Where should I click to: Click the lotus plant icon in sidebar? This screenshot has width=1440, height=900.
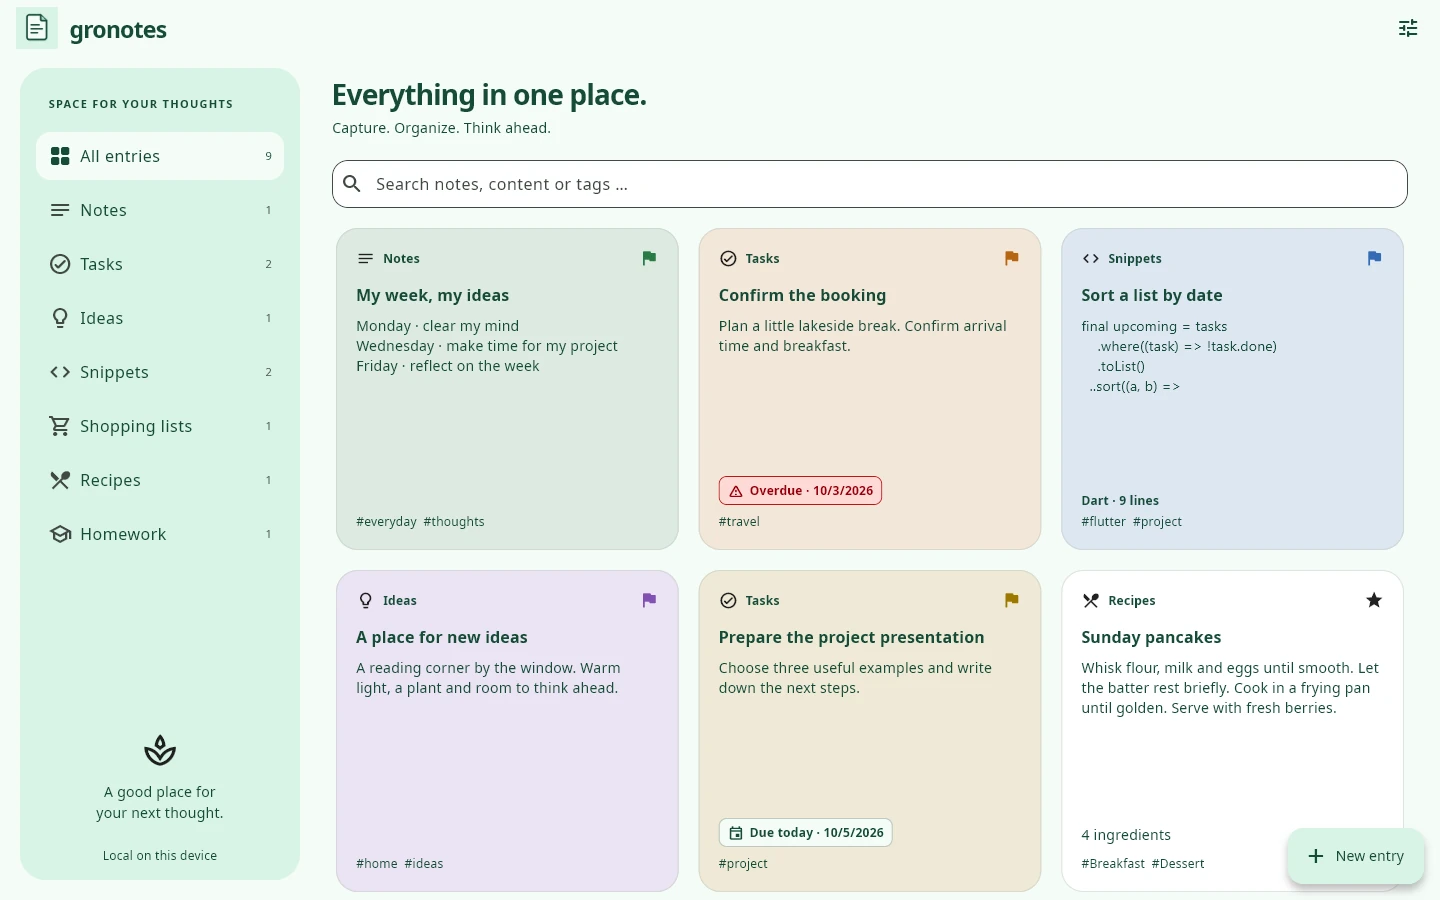tap(160, 750)
